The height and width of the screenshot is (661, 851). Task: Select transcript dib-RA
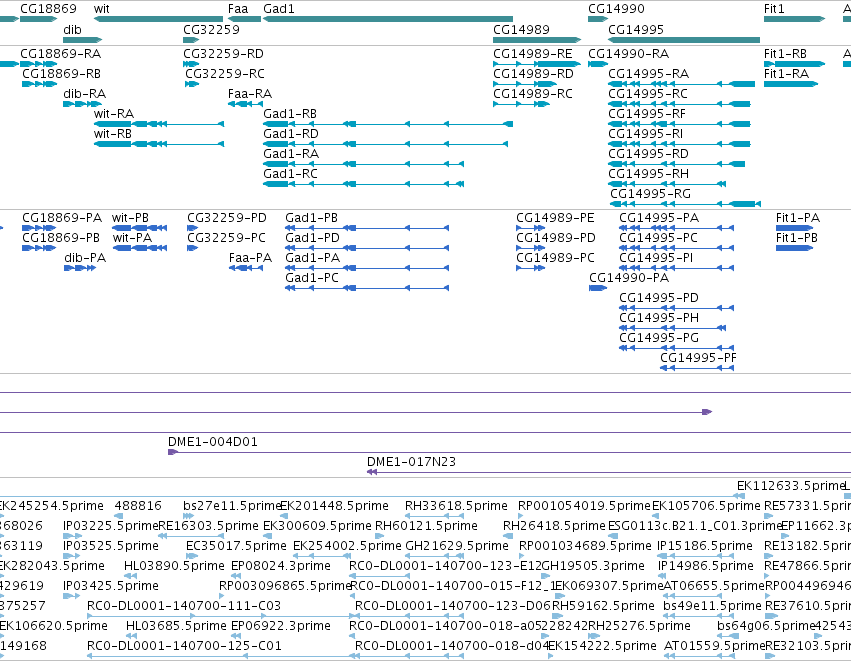[x=82, y=104]
